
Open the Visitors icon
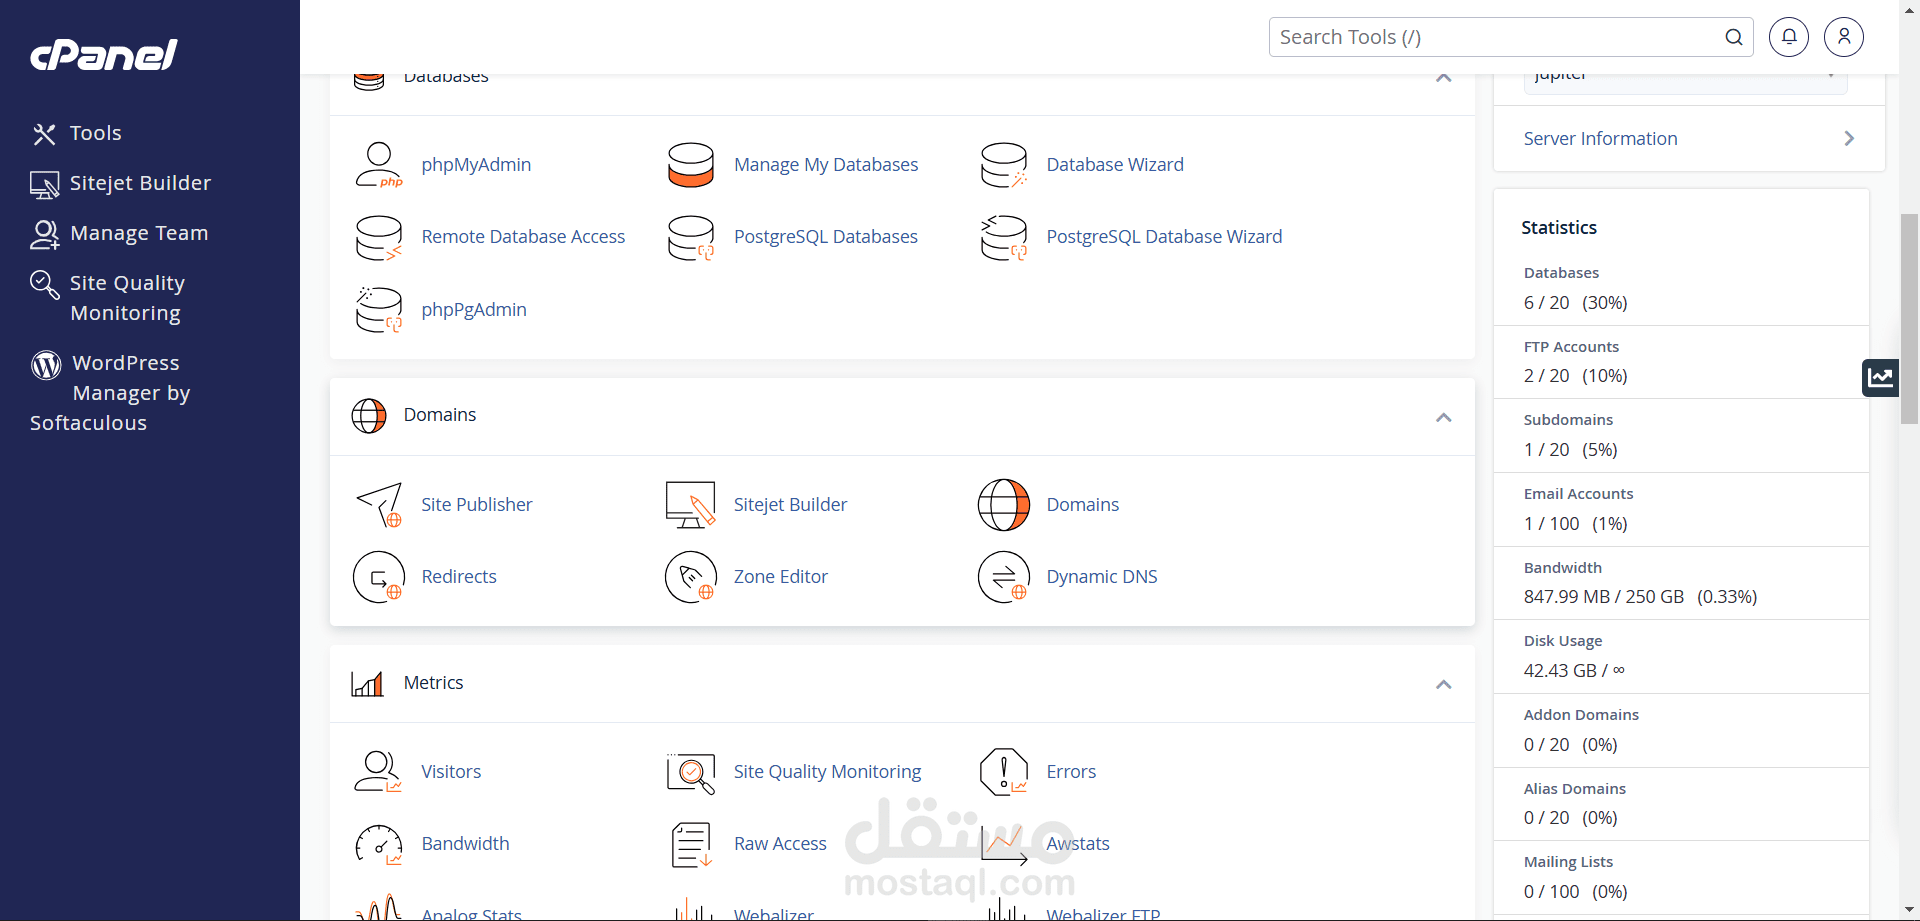[x=378, y=772]
